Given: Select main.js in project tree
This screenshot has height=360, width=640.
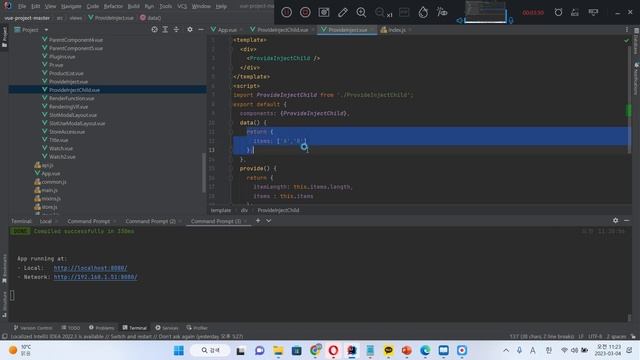Looking at the screenshot, I should (x=49, y=190).
